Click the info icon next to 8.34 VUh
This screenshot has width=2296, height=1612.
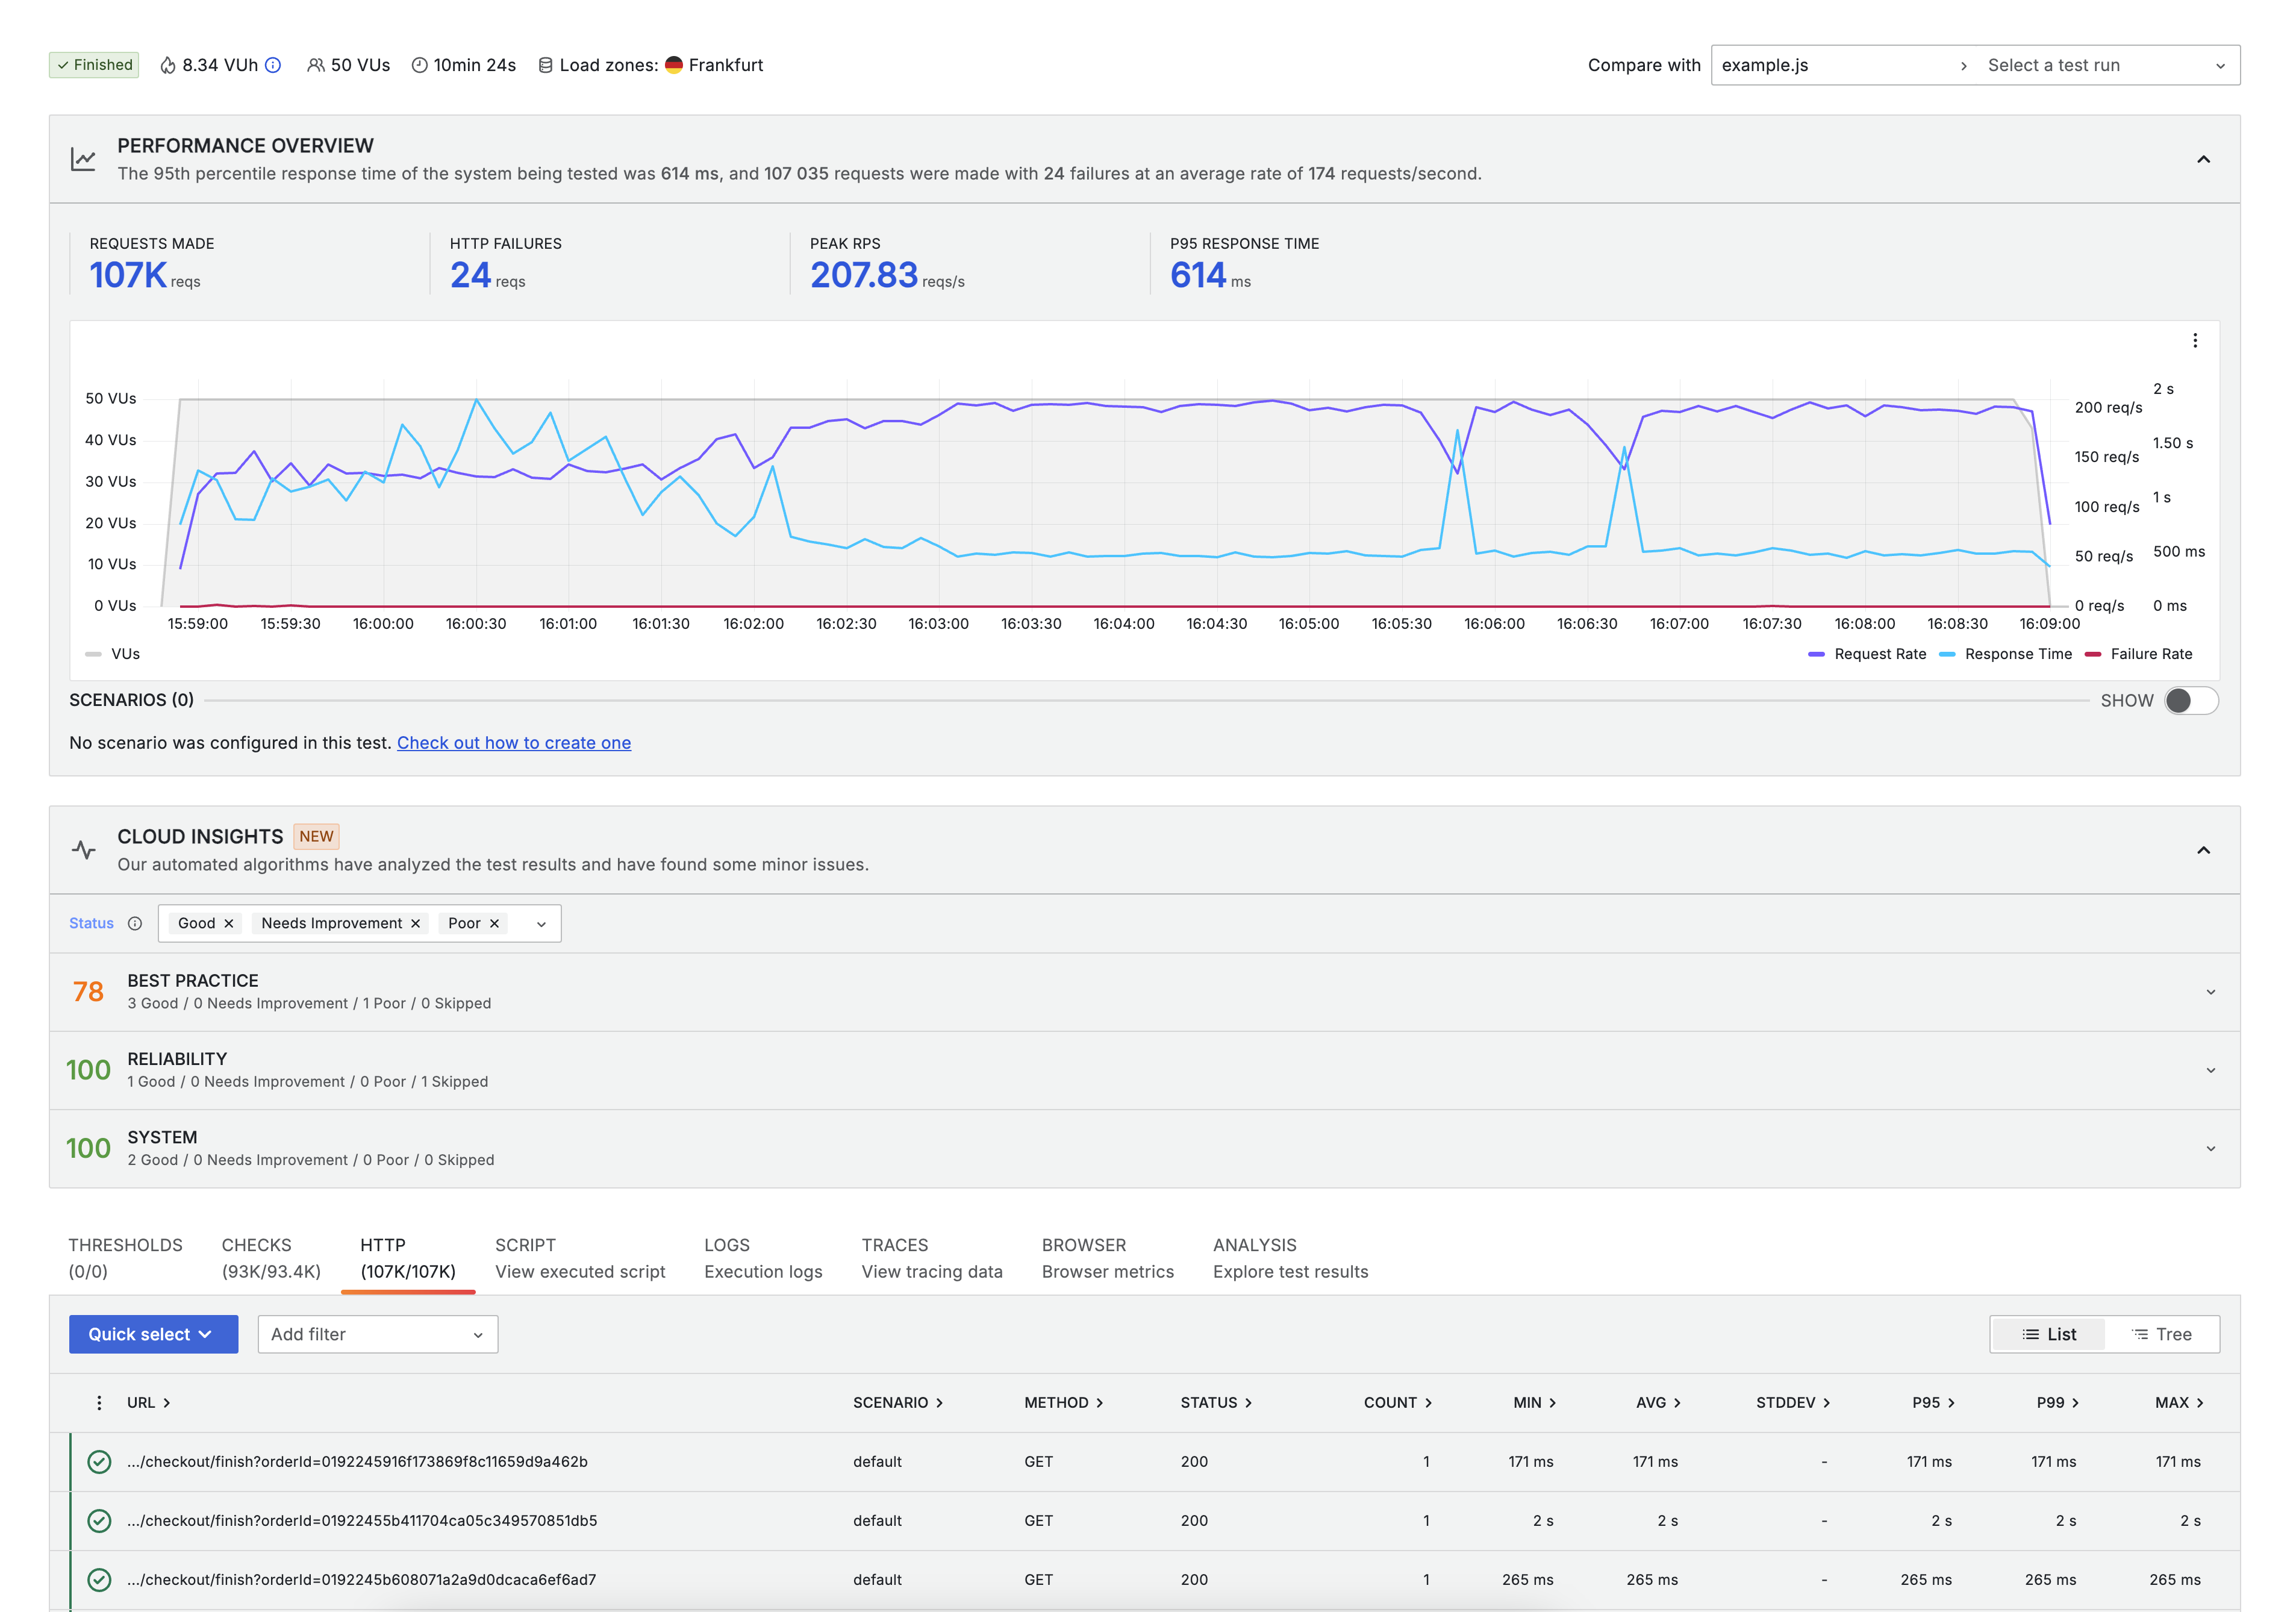273,64
